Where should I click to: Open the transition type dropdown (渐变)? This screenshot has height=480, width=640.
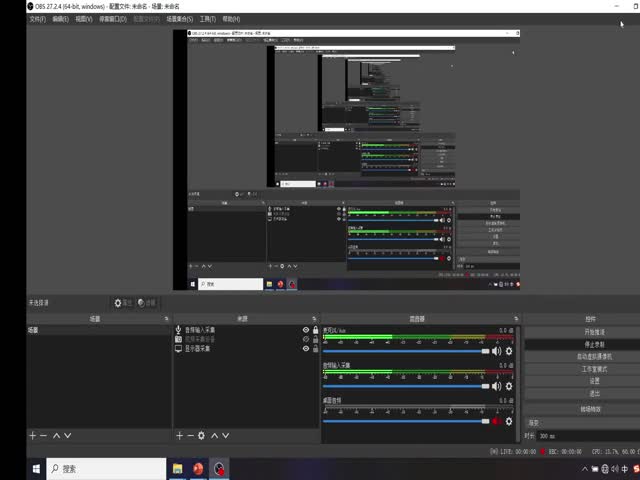(580, 423)
